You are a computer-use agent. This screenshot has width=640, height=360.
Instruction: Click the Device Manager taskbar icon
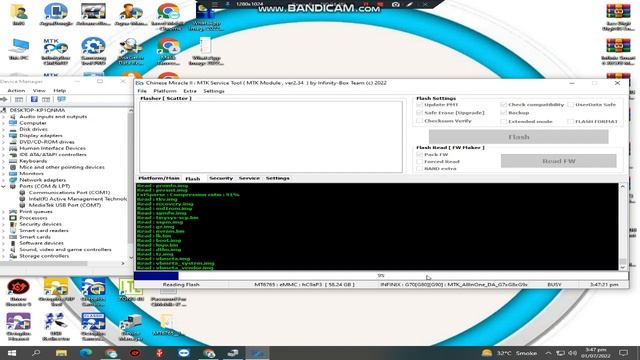pyautogui.click(x=233, y=353)
